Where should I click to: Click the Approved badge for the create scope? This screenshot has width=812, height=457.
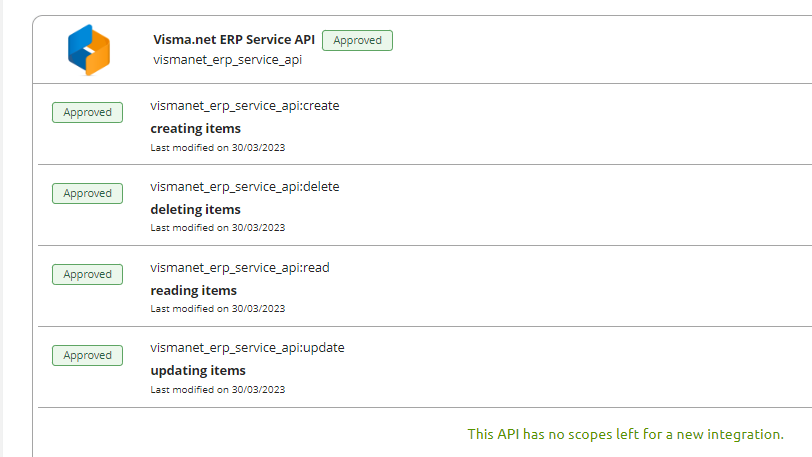pyautogui.click(x=88, y=112)
